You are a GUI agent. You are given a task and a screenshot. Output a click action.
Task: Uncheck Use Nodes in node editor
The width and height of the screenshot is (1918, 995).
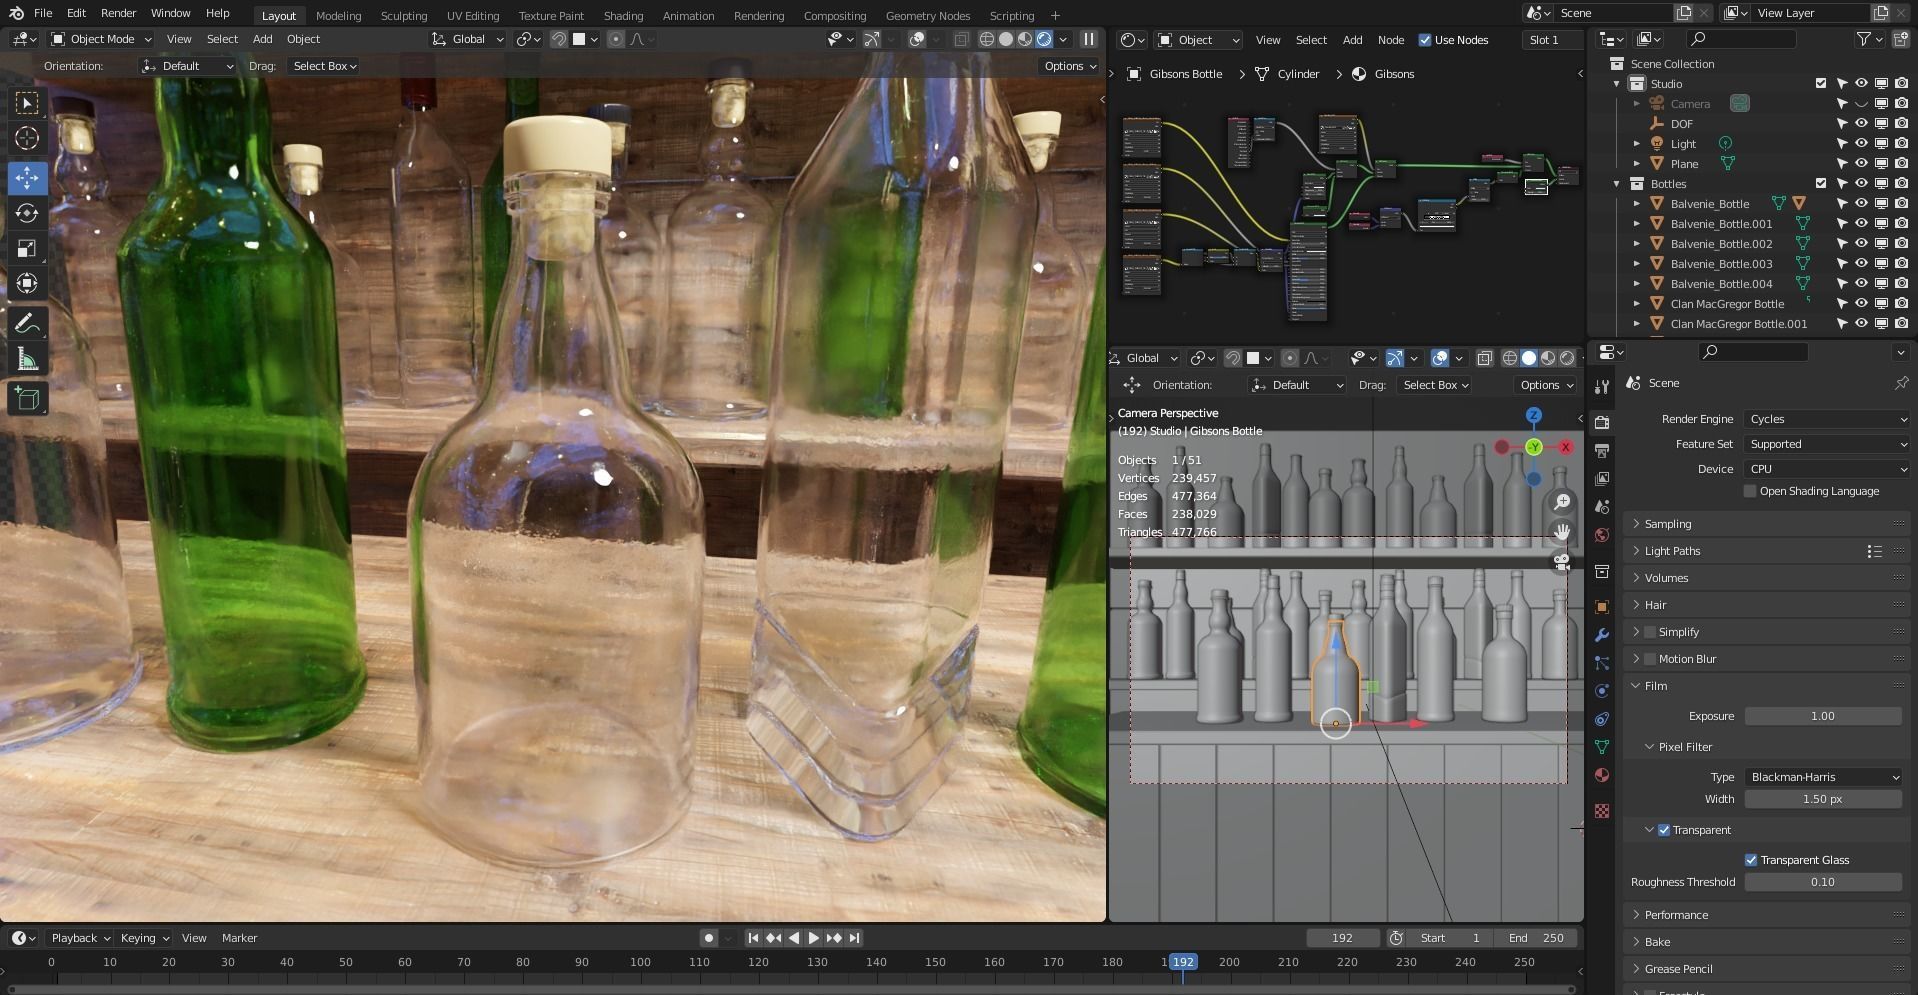1425,40
